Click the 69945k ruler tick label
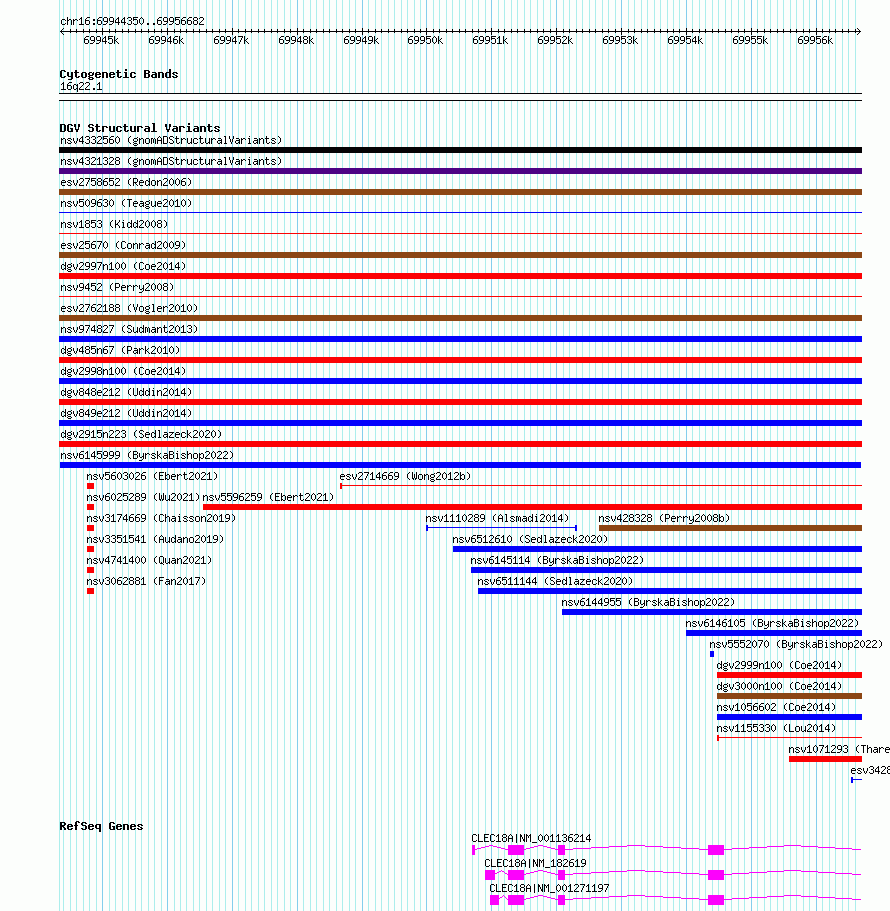This screenshot has width=890, height=911. (x=101, y=40)
